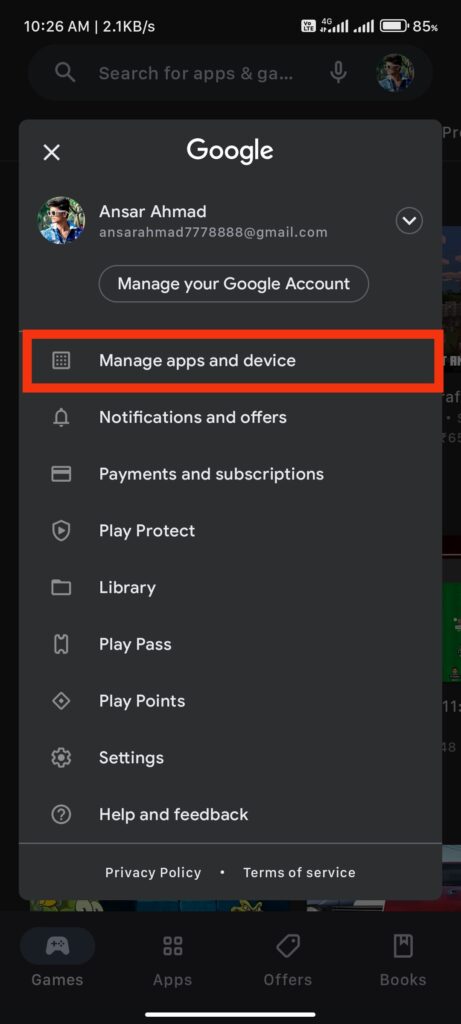The height and width of the screenshot is (1024, 461).
Task: Open the Terms of service link
Action: tap(299, 872)
